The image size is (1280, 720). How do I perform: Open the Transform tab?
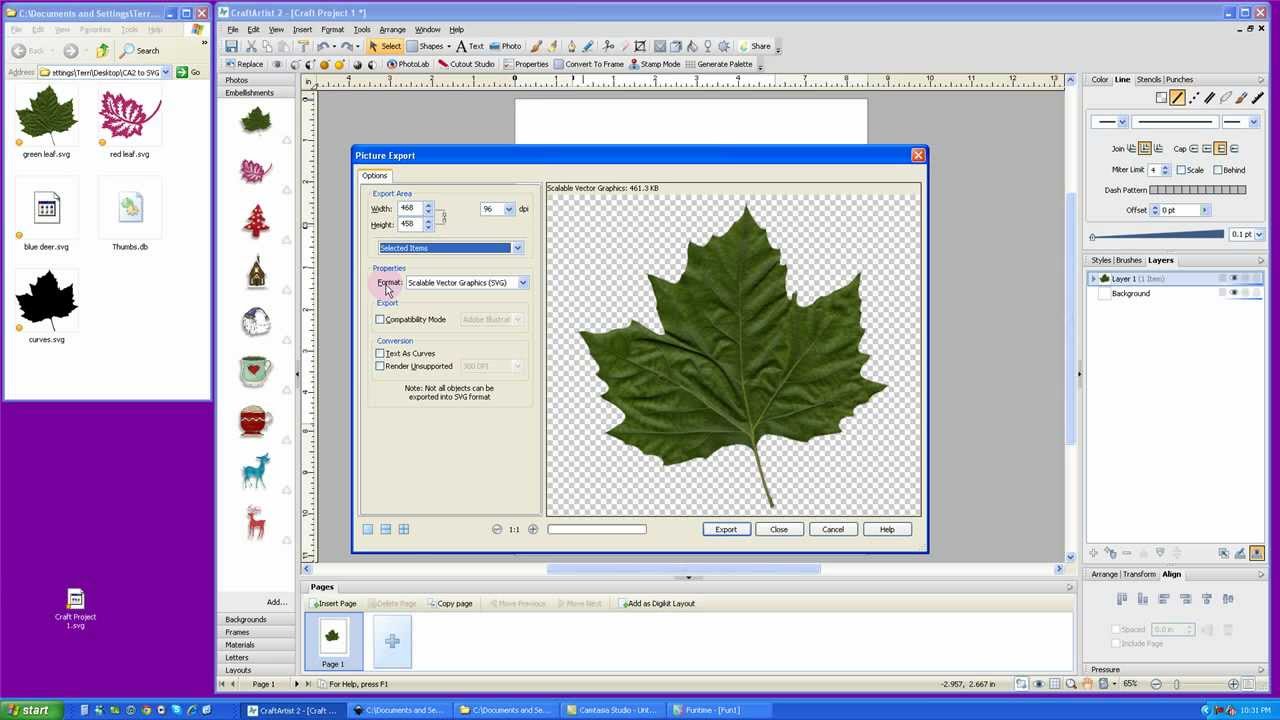point(1139,575)
